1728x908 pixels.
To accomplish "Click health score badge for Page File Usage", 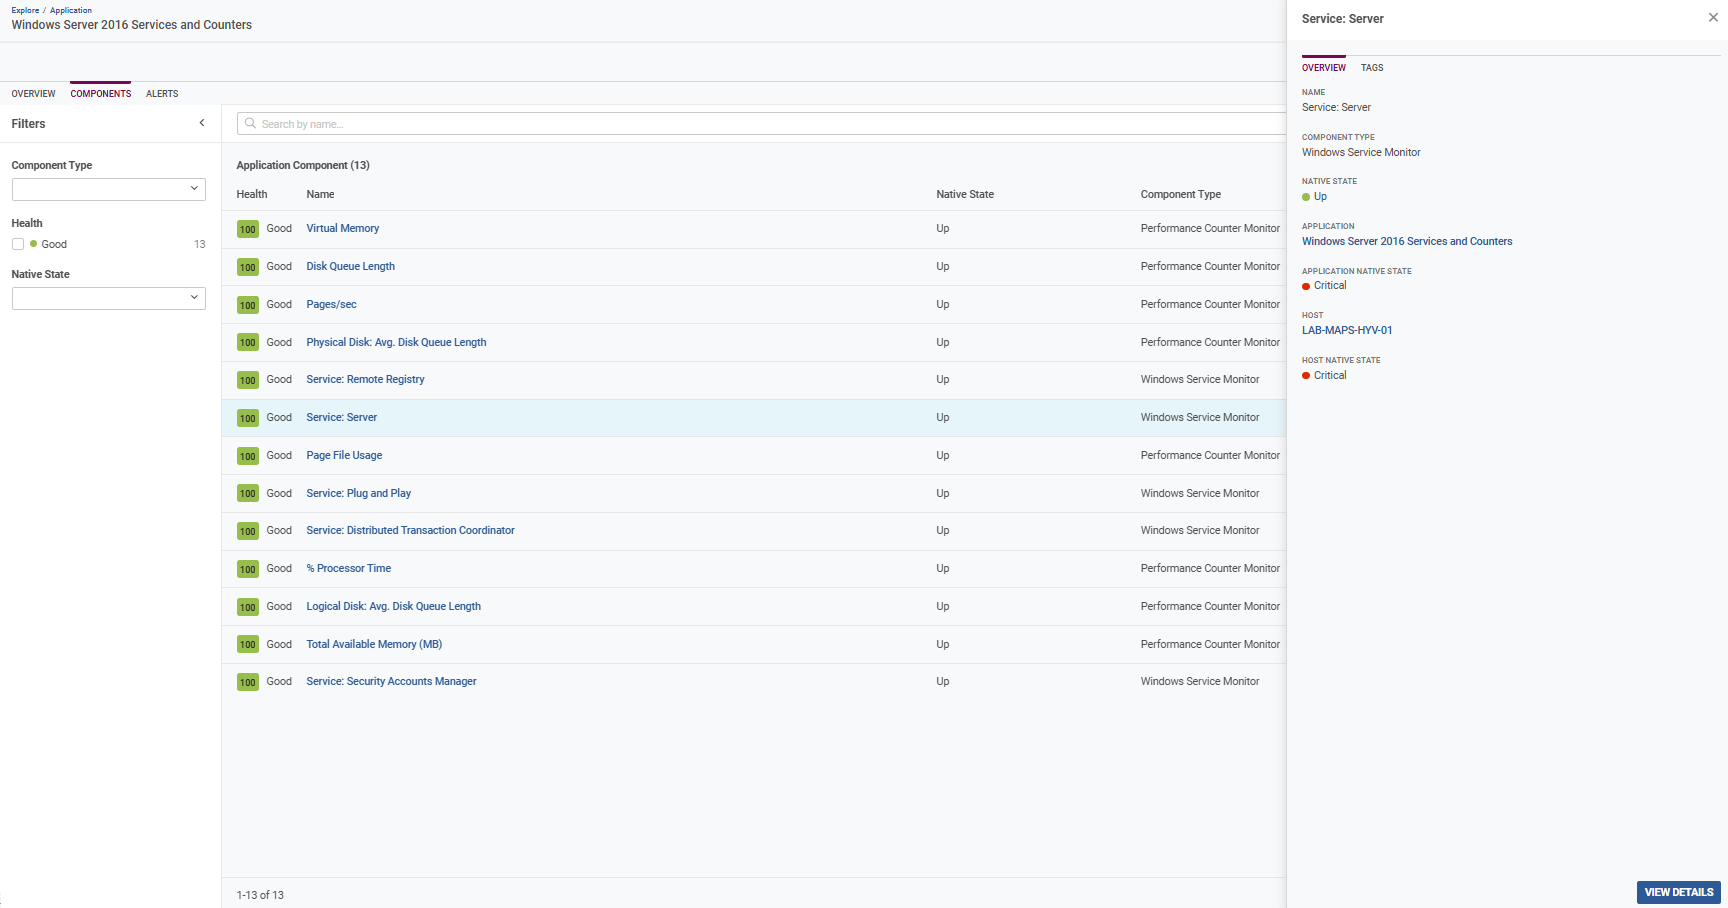I will 248,456.
